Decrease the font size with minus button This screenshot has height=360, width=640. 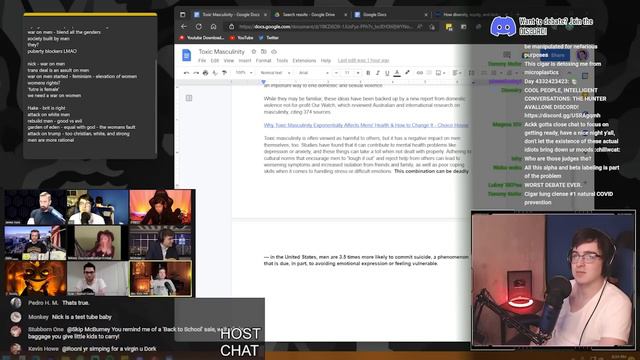[336, 73]
